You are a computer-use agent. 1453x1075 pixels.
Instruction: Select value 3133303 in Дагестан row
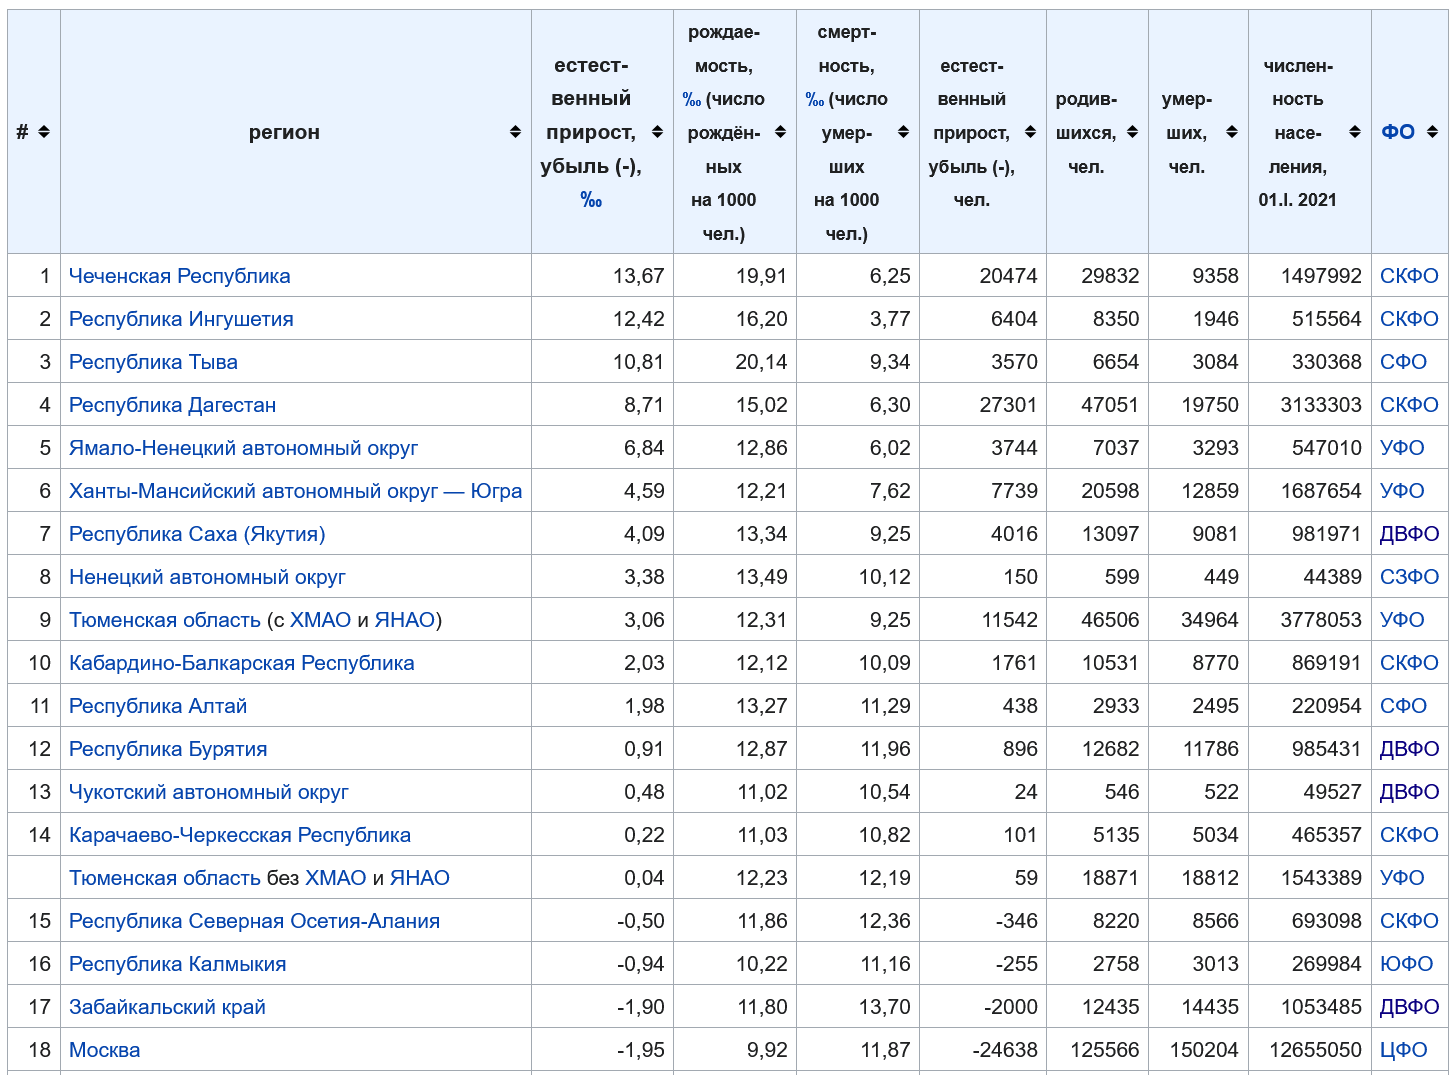[x=1321, y=405]
